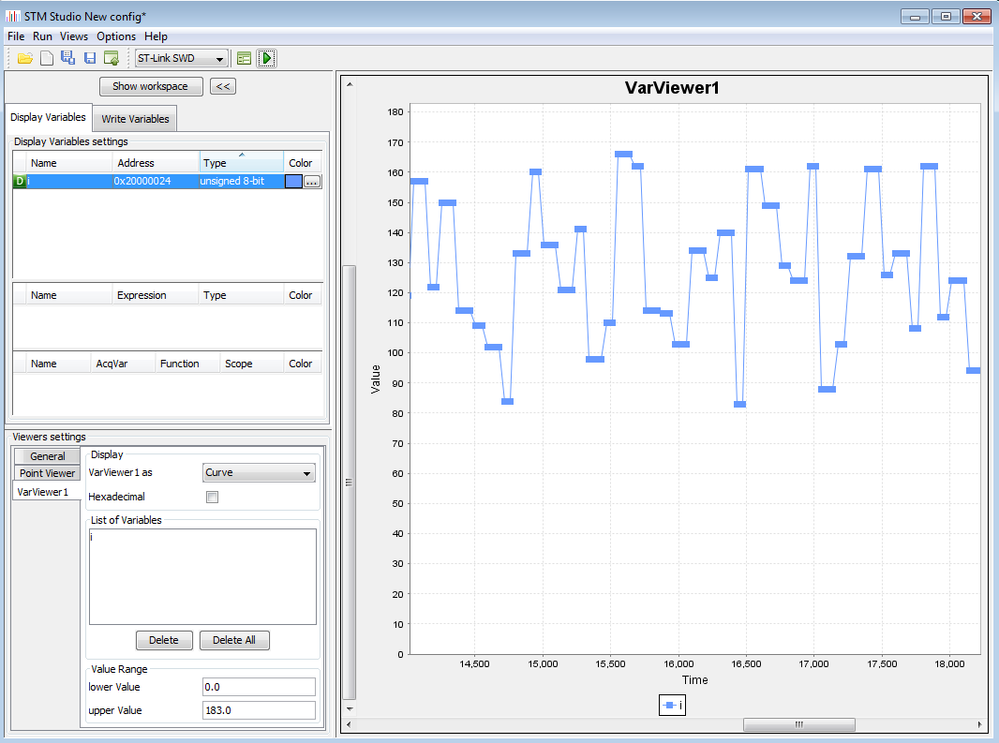Click the Expression column header
Image resolution: width=999 pixels, height=743 pixels.
[x=156, y=295]
